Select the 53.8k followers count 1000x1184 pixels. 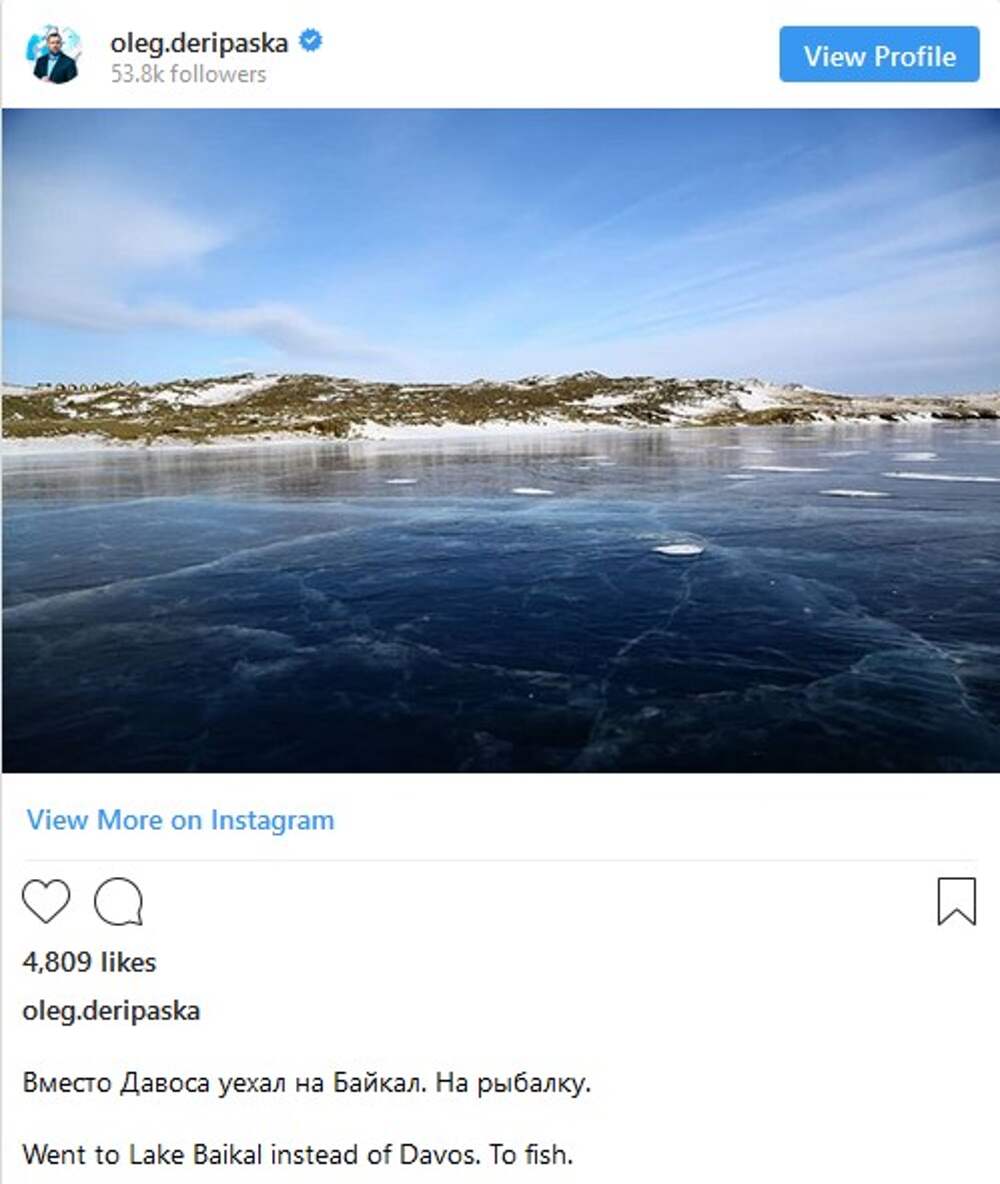click(x=188, y=75)
